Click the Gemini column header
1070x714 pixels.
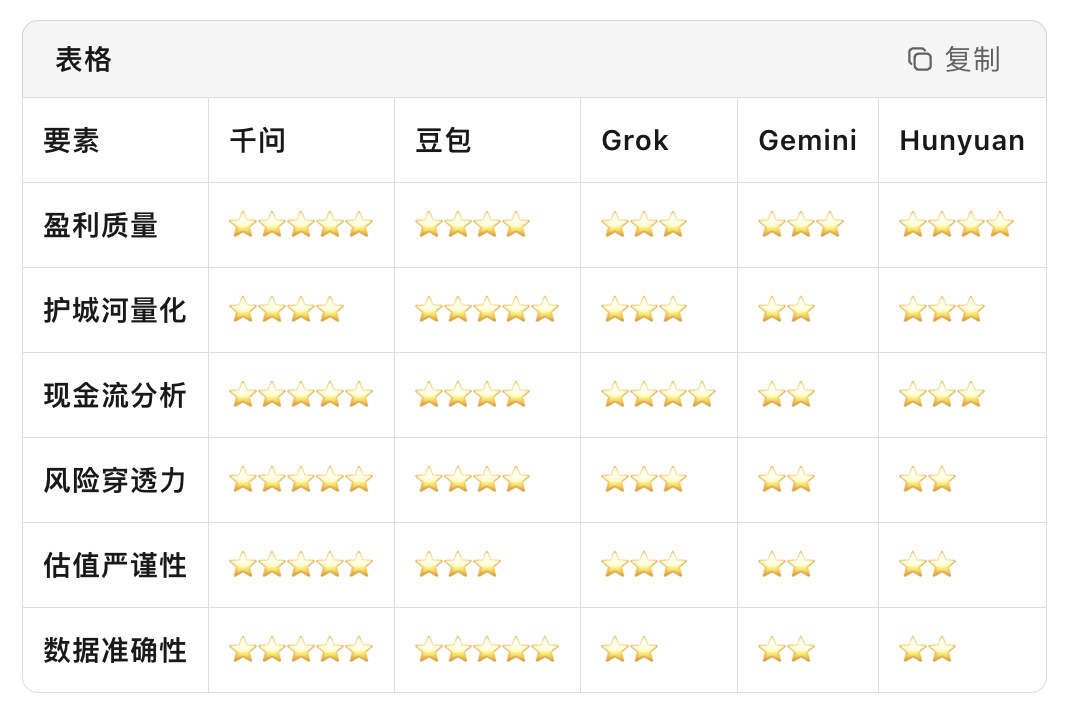pyautogui.click(x=808, y=141)
